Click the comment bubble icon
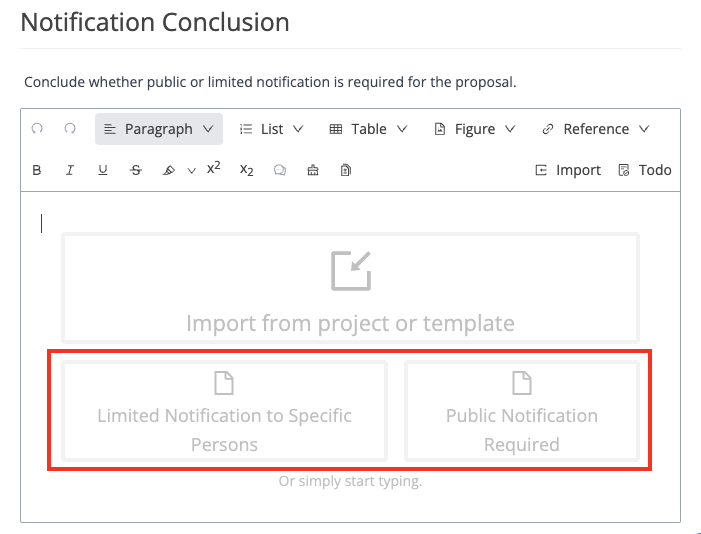The image size is (701, 534). pos(280,170)
